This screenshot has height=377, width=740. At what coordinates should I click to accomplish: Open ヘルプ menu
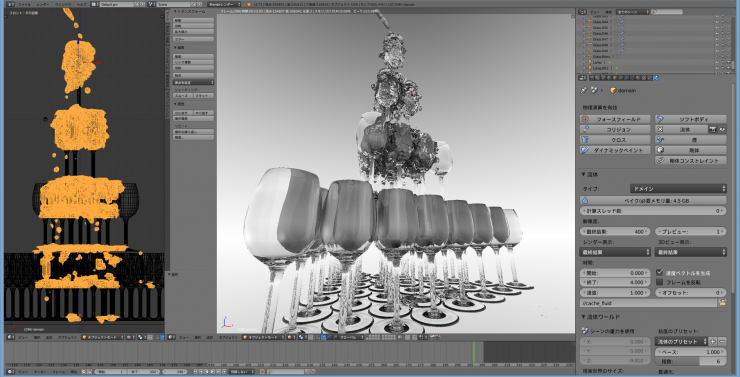(82, 4)
